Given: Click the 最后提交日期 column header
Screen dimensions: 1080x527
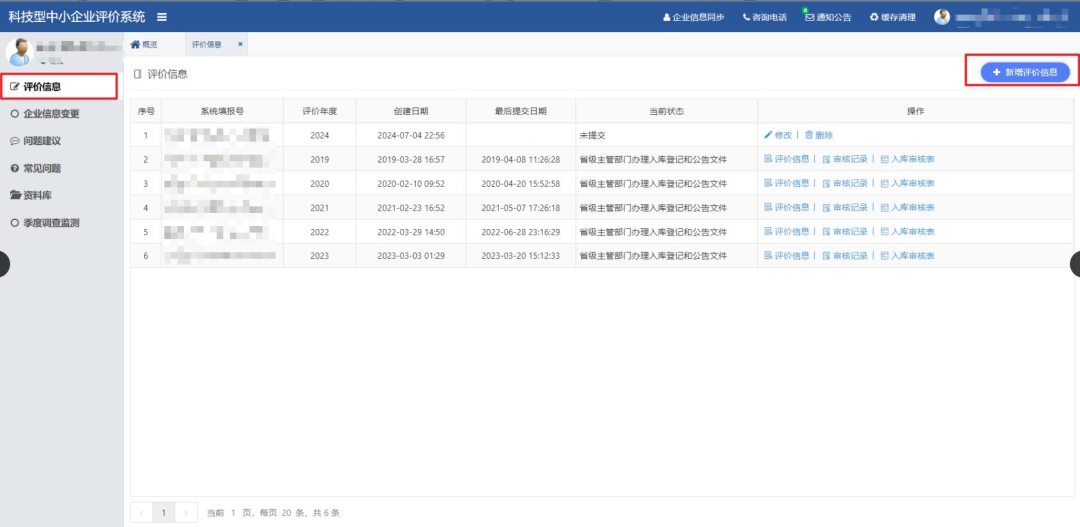Looking at the screenshot, I should pos(521,111).
